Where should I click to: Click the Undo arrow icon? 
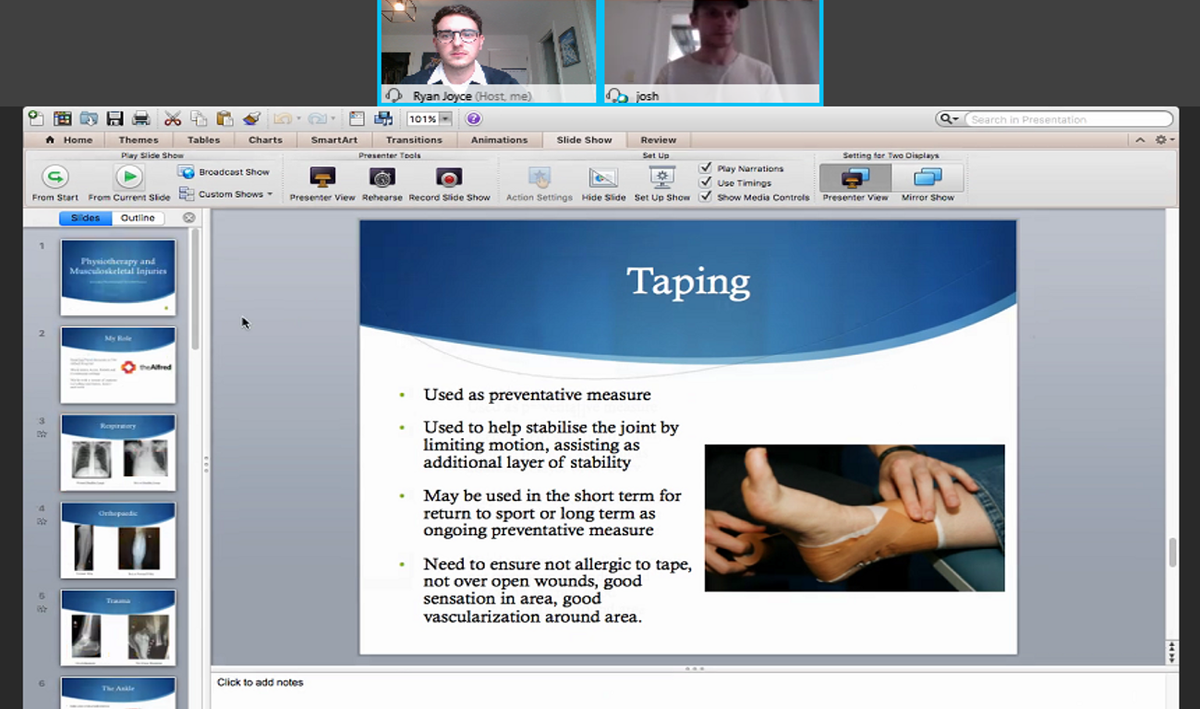tap(281, 118)
